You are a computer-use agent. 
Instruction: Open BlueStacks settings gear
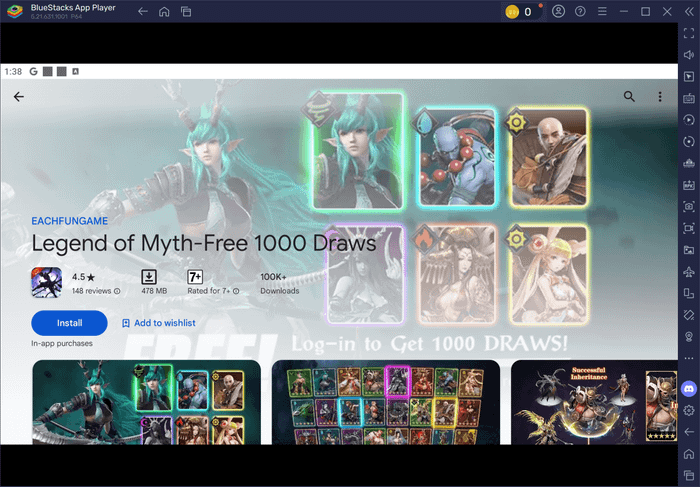[x=689, y=410]
